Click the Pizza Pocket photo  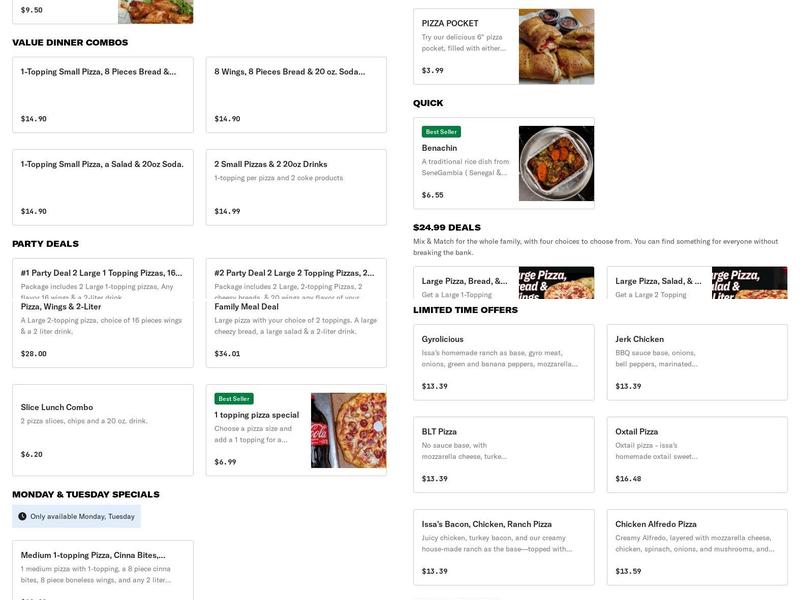(556, 46)
